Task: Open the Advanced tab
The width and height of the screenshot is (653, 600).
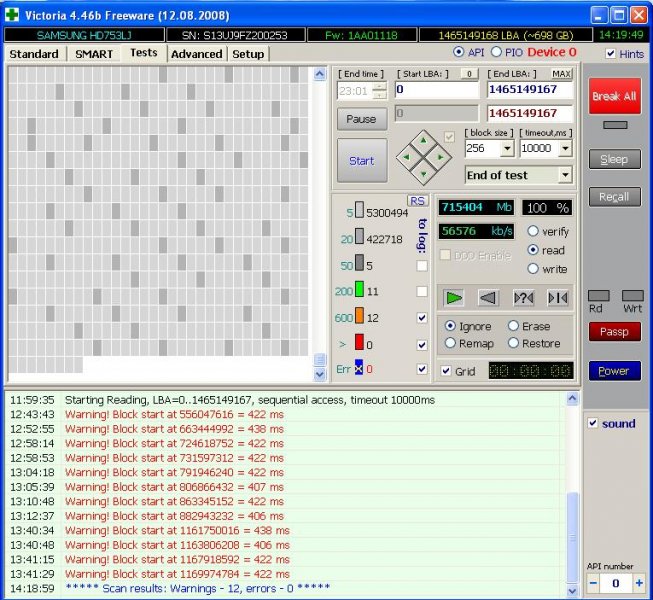Action: click(x=196, y=54)
